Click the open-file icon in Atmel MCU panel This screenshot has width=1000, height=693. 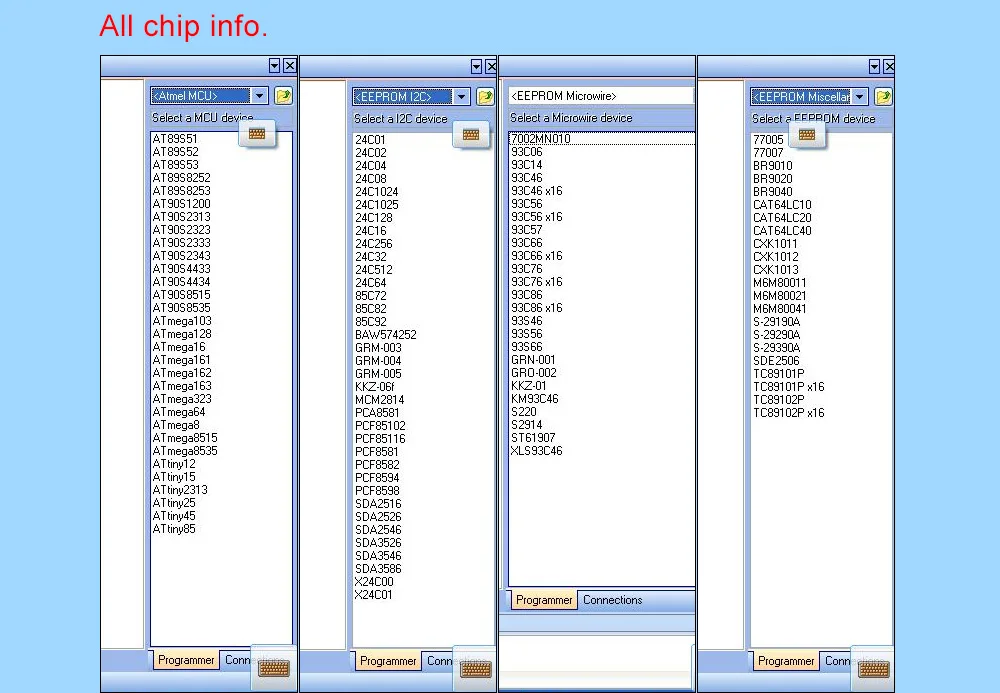[283, 96]
